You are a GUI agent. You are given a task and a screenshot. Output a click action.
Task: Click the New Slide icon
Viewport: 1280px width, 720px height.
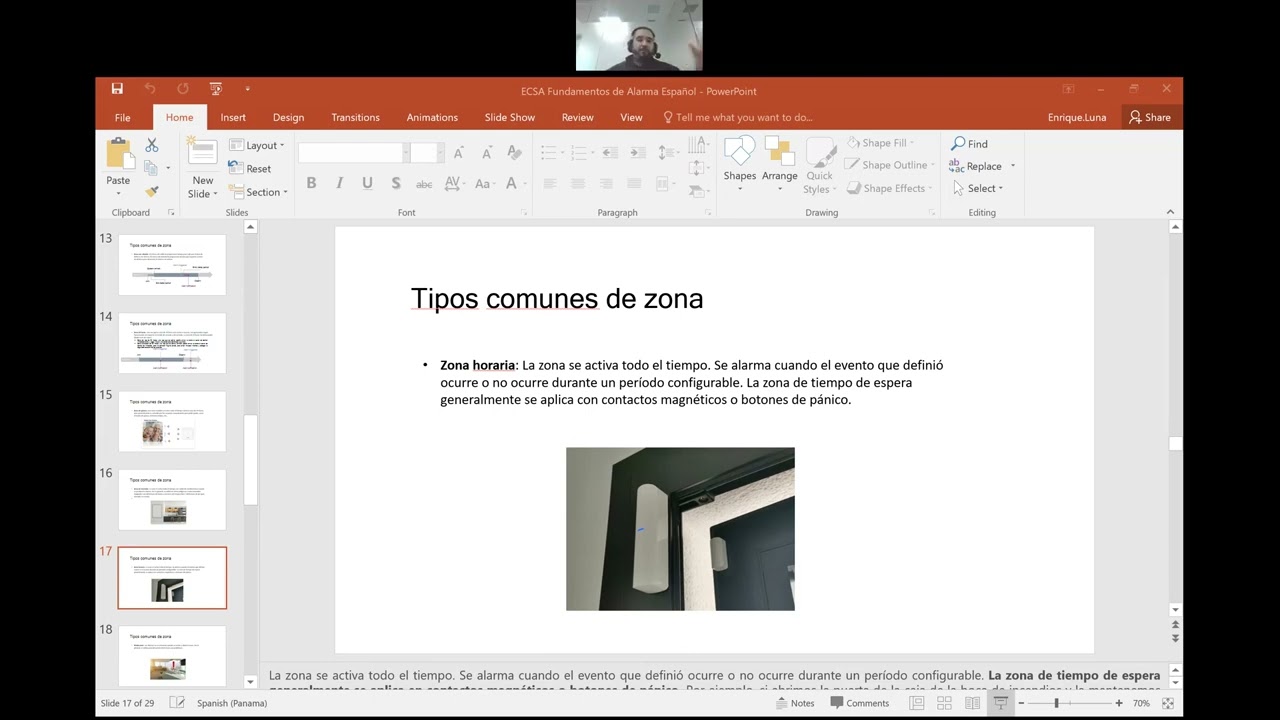click(203, 151)
